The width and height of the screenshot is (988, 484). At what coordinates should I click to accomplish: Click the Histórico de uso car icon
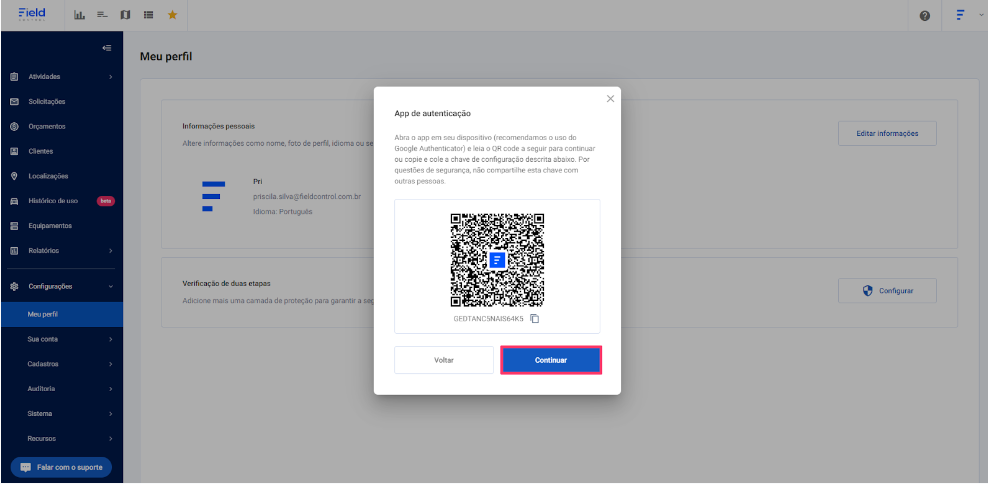tap(14, 201)
